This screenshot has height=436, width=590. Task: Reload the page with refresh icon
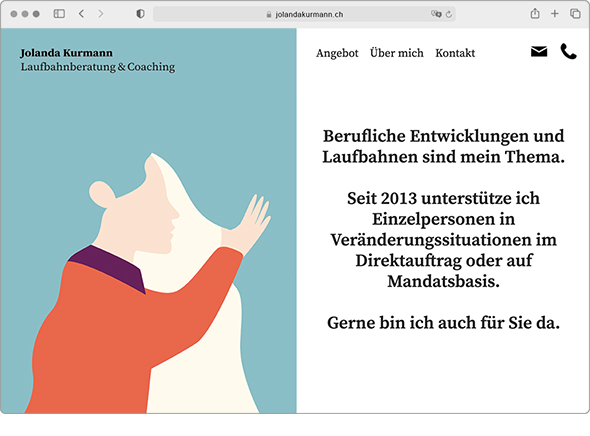(449, 14)
